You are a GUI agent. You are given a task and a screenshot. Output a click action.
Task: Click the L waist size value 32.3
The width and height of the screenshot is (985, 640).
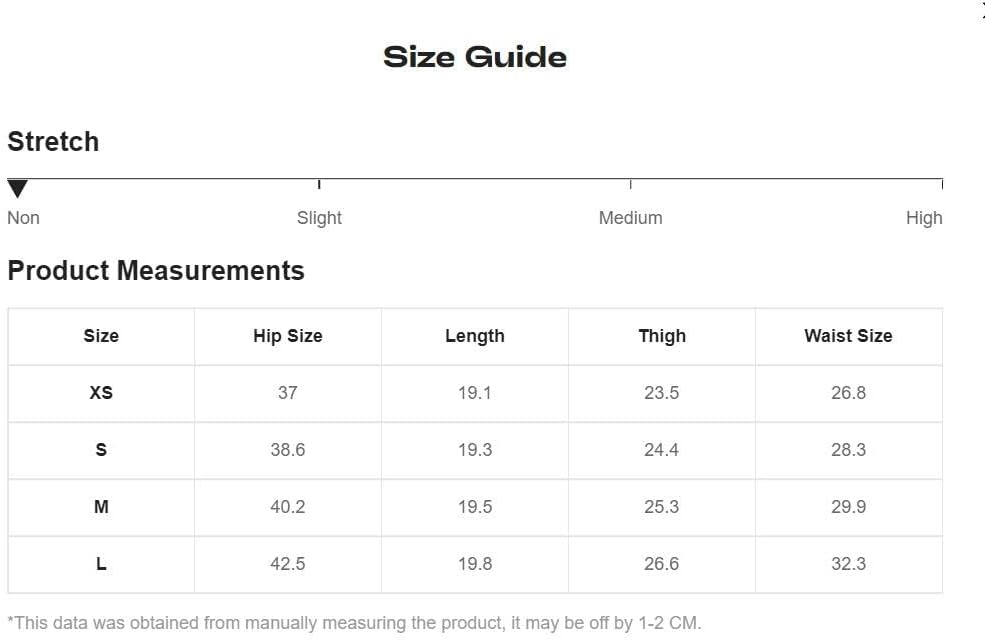click(x=849, y=564)
